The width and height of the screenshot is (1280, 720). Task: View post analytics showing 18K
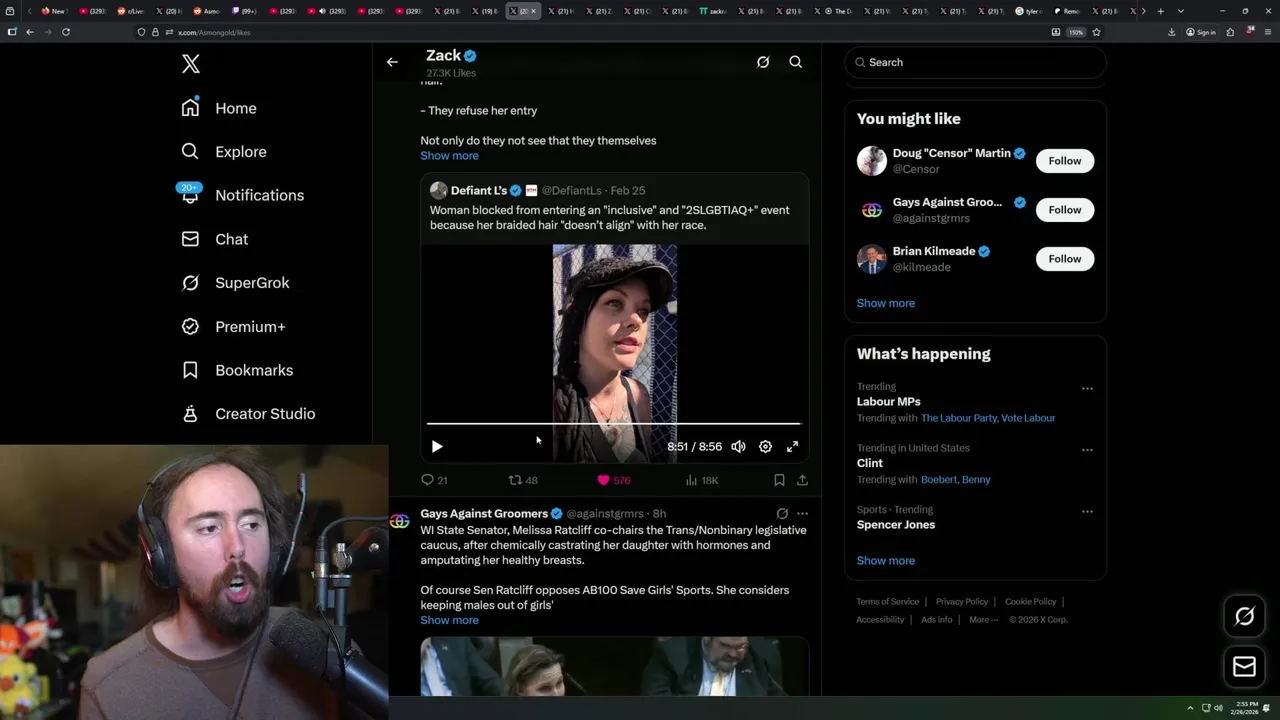point(701,480)
